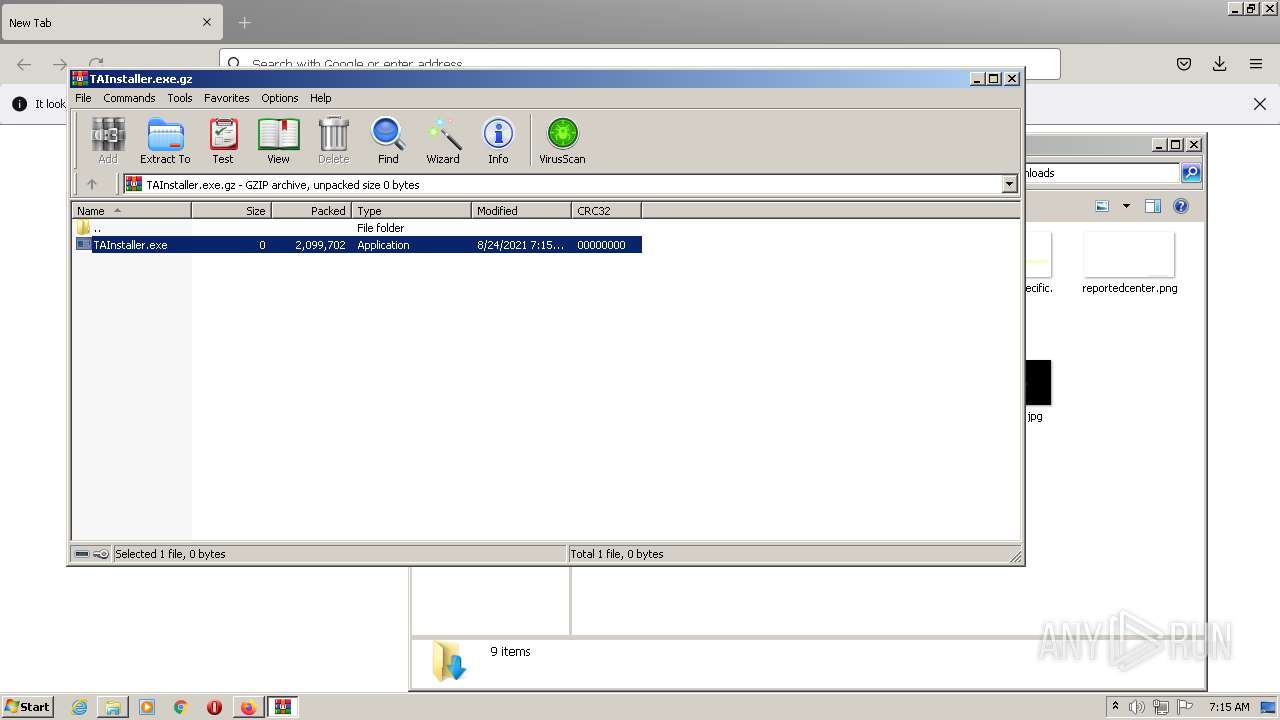Go up one level arrow button
Image resolution: width=1280 pixels, height=720 pixels.
click(x=92, y=184)
